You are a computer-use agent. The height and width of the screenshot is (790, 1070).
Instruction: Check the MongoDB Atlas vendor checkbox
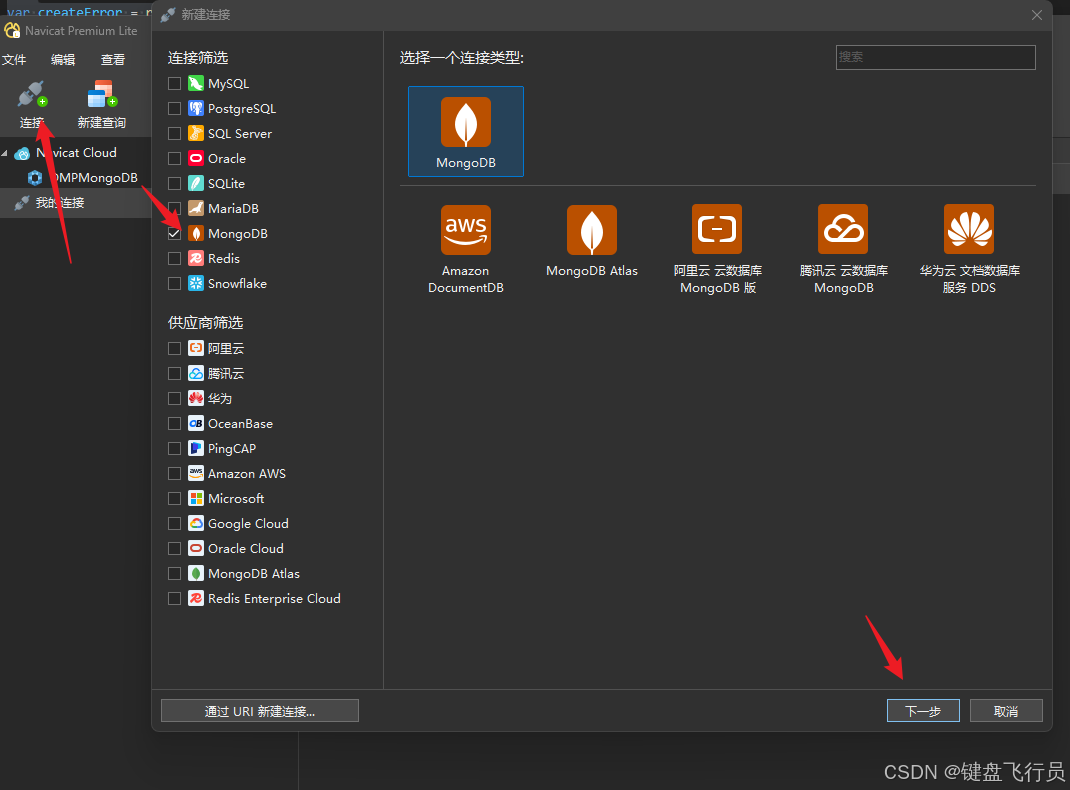click(x=175, y=574)
